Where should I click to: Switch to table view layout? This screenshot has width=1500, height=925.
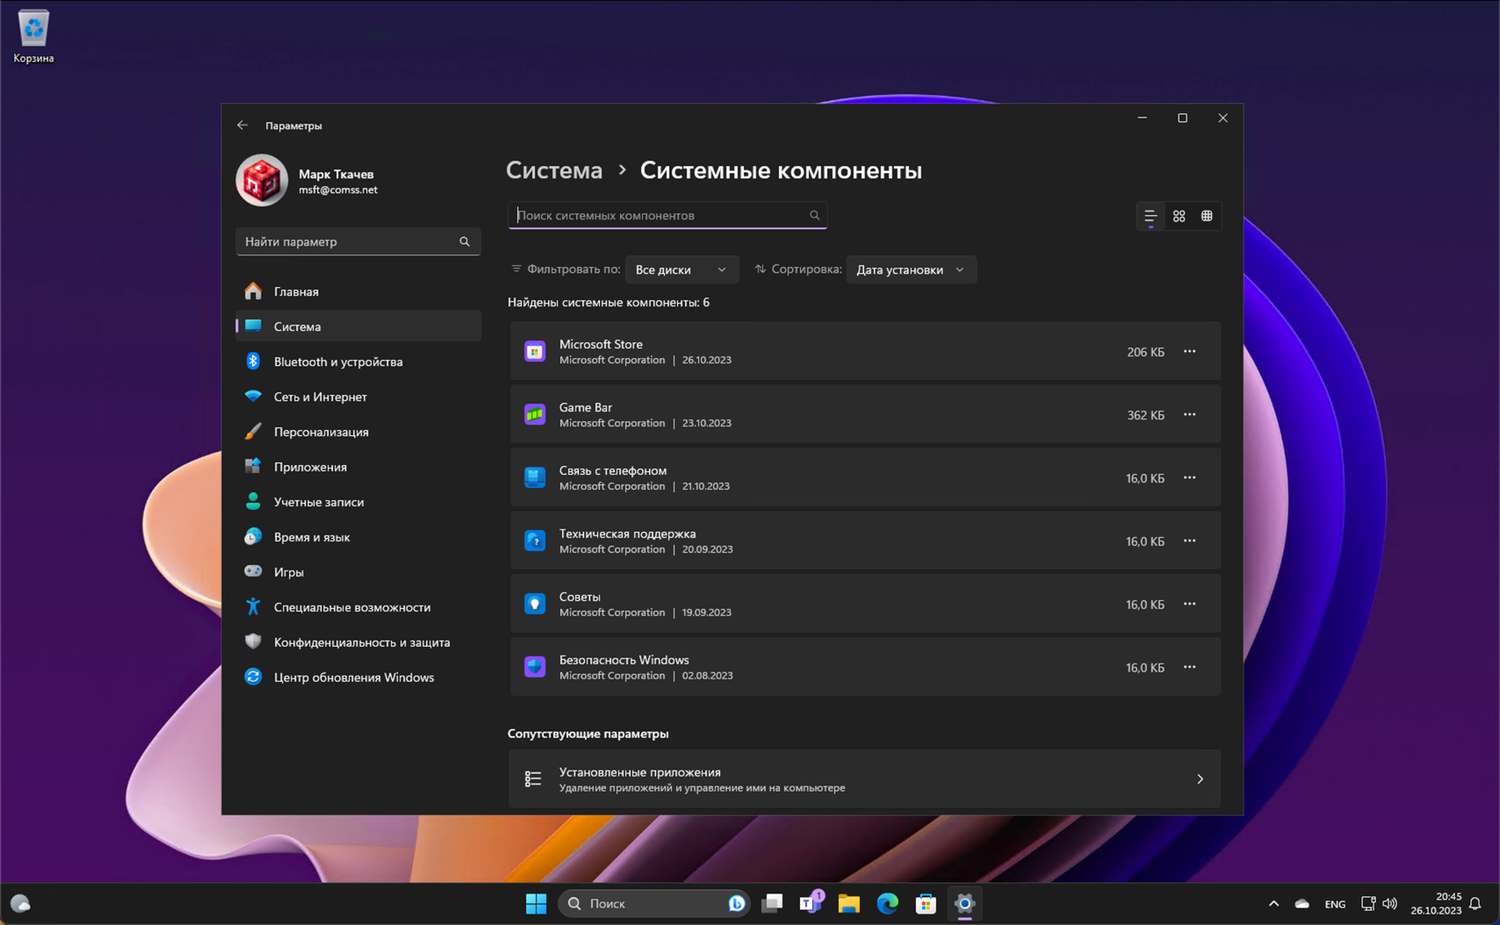point(1207,216)
